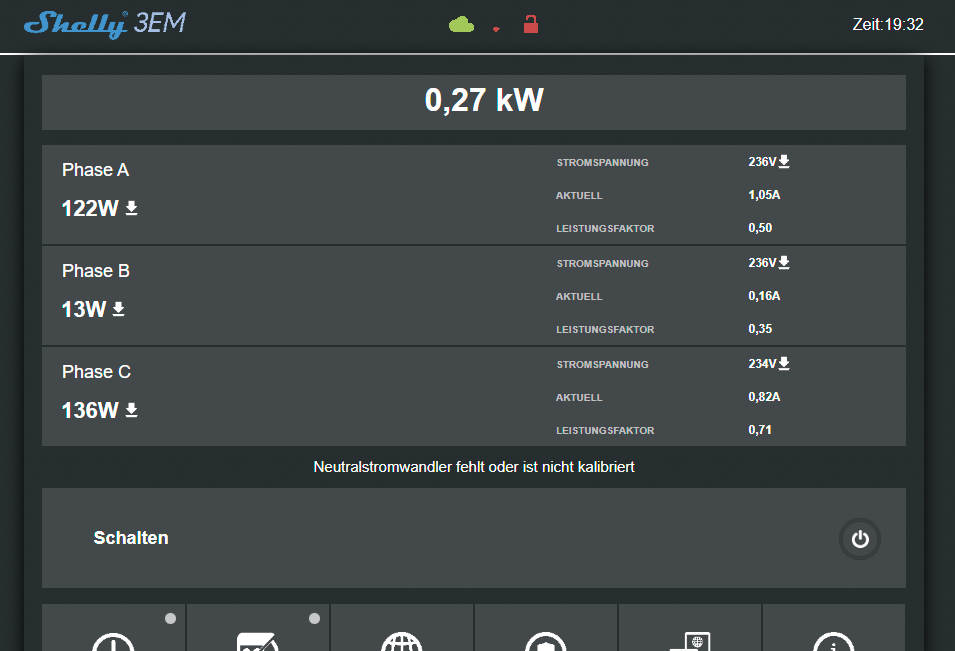The height and width of the screenshot is (651, 955).
Task: Click Phase A current value 1,05A
Action: (x=764, y=195)
